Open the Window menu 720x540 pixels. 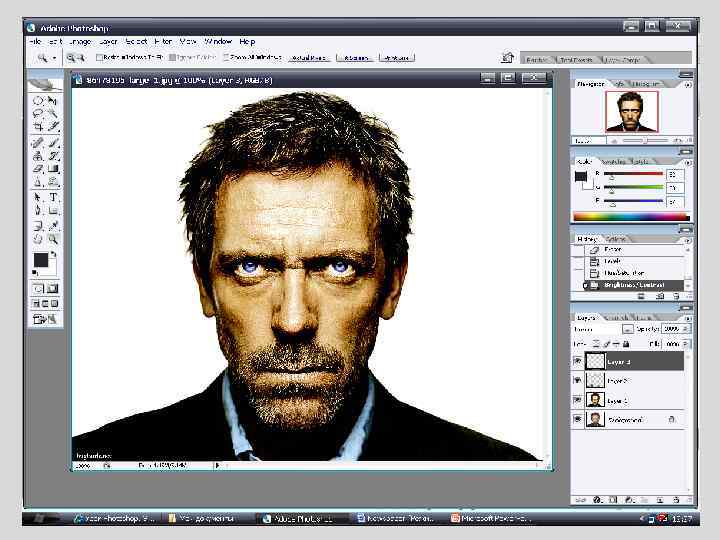coord(218,41)
